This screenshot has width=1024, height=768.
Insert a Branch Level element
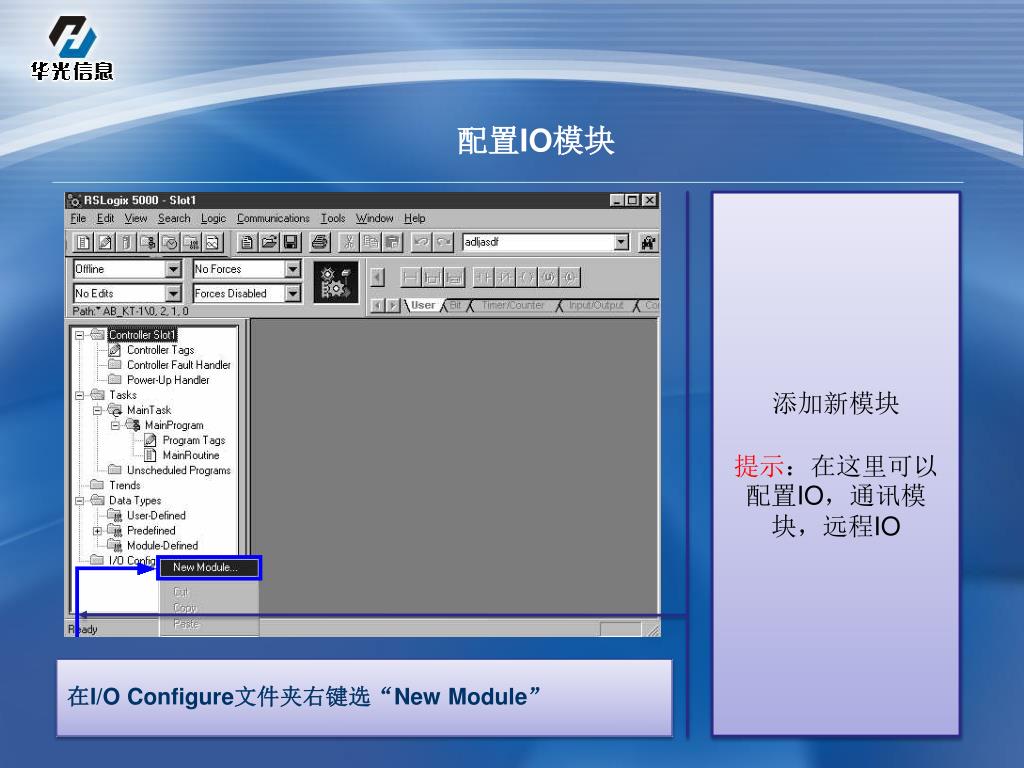[x=454, y=278]
